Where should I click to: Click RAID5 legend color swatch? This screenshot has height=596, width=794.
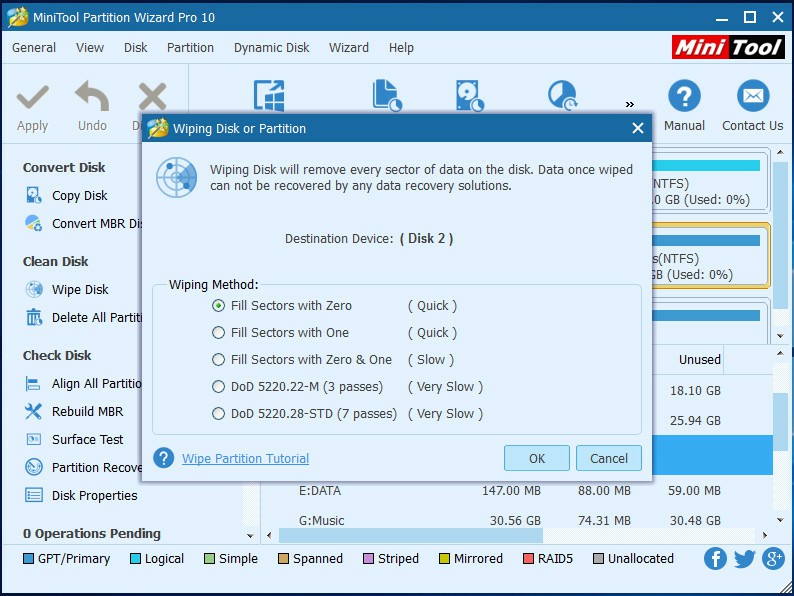tap(528, 559)
